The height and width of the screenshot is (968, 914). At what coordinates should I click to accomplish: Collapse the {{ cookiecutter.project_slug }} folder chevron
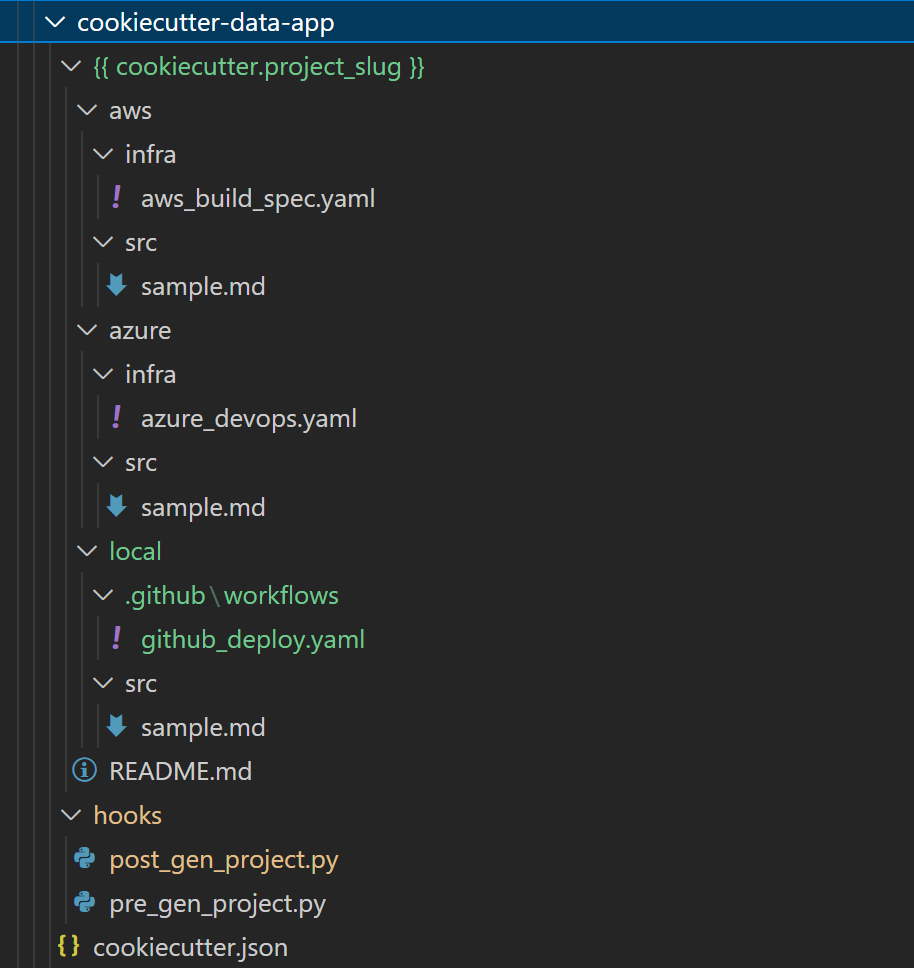pyautogui.click(x=72, y=66)
